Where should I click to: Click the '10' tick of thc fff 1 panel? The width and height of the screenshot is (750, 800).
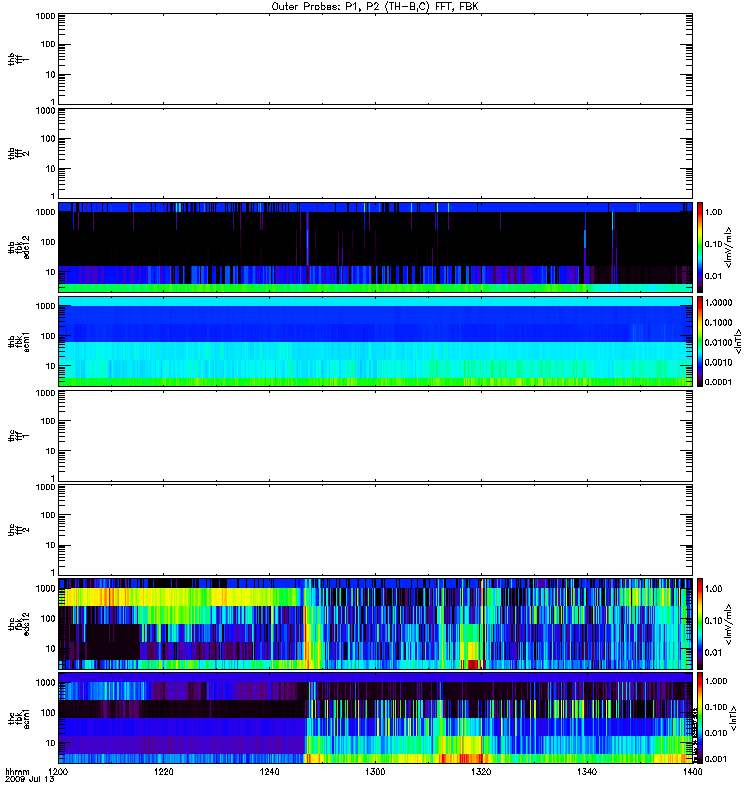click(x=51, y=451)
